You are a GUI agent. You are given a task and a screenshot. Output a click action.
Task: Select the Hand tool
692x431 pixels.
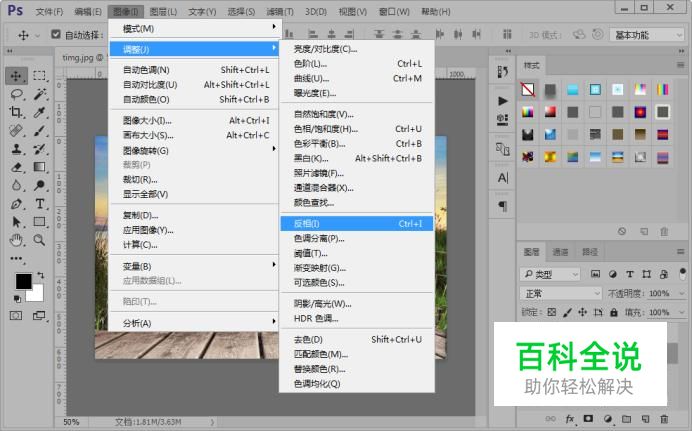[16, 240]
